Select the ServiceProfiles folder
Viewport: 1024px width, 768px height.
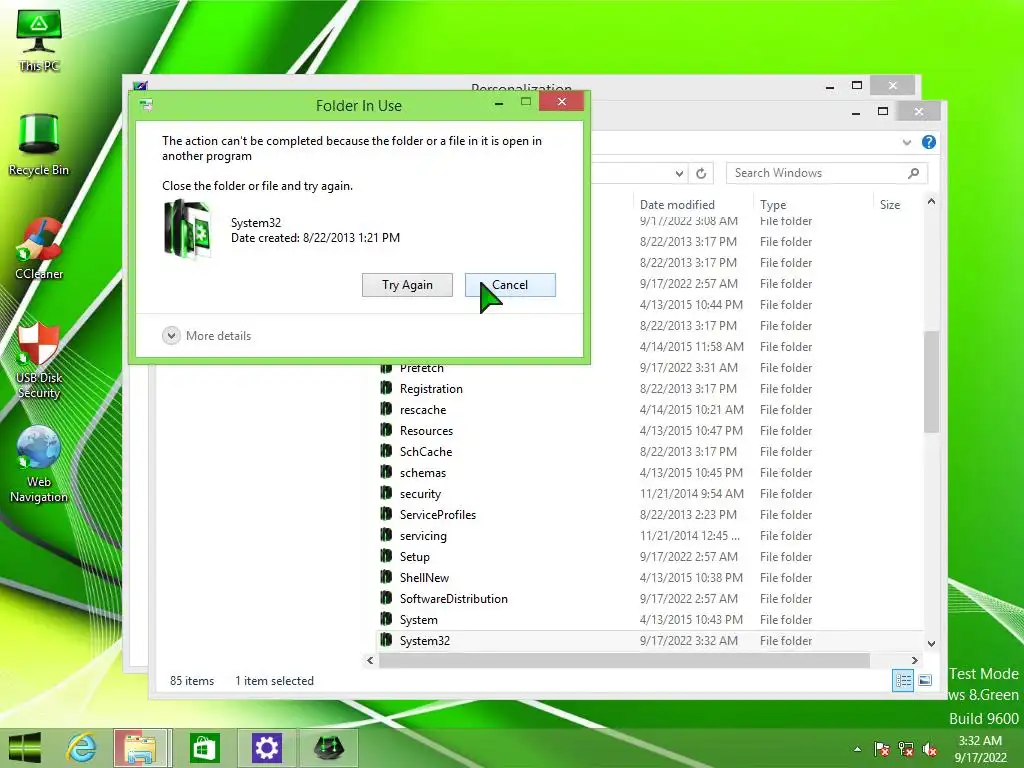click(438, 515)
